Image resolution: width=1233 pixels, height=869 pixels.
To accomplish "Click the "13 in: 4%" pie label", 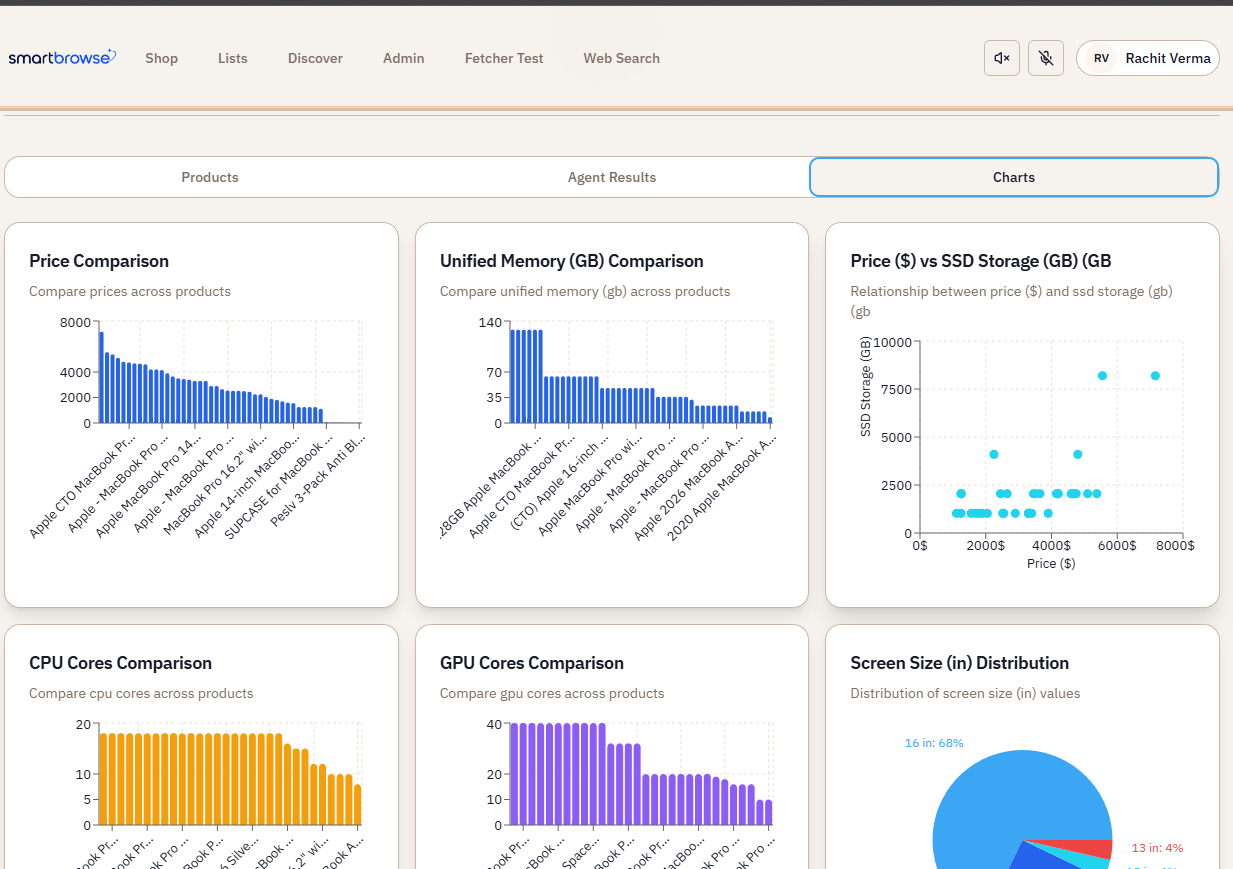I will tap(1157, 848).
